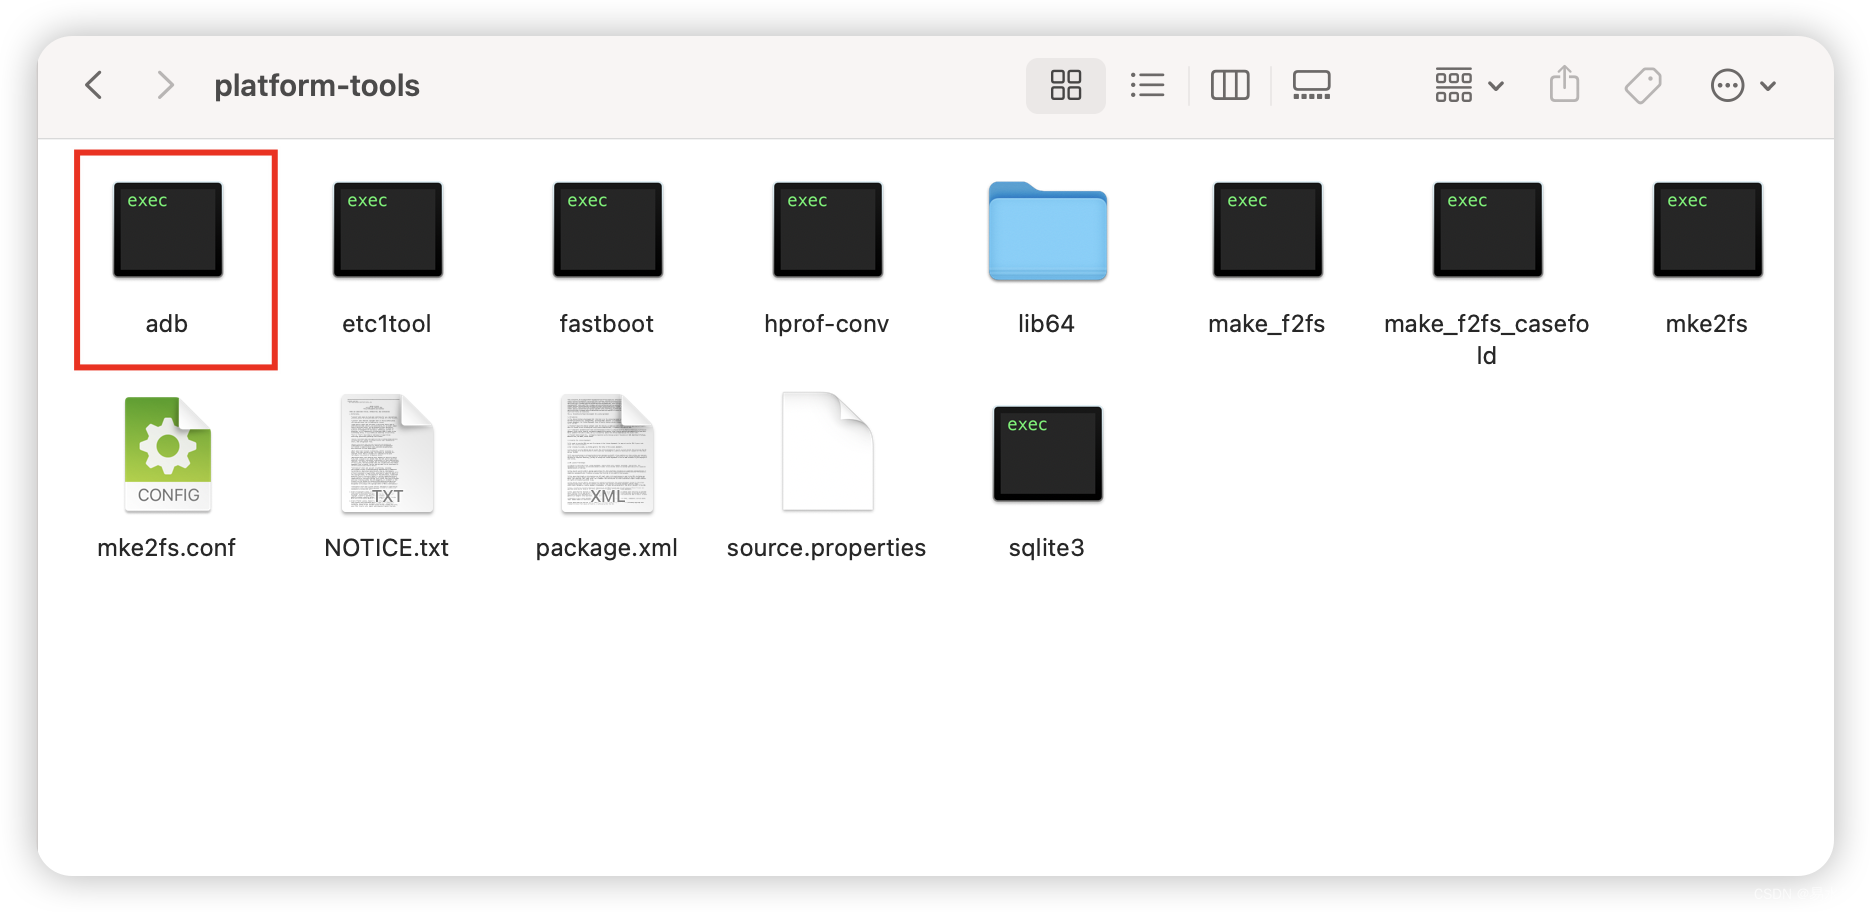This screenshot has width=1870, height=912.
Task: Switch to list view
Action: [x=1147, y=85]
